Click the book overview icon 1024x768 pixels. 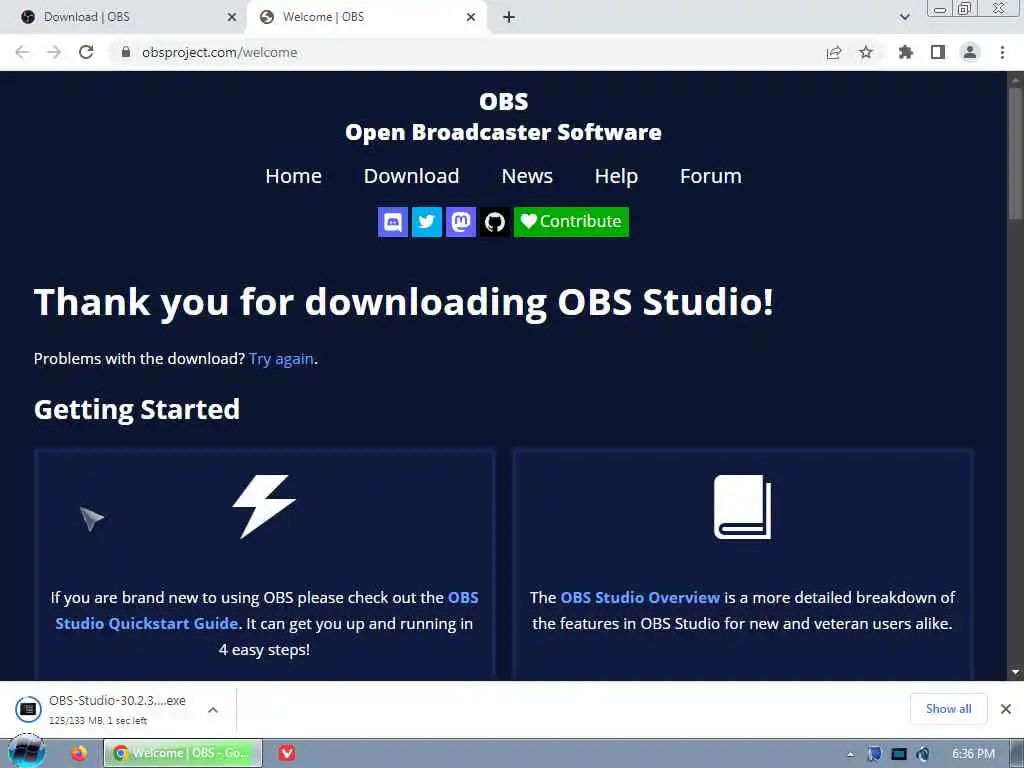(x=743, y=507)
